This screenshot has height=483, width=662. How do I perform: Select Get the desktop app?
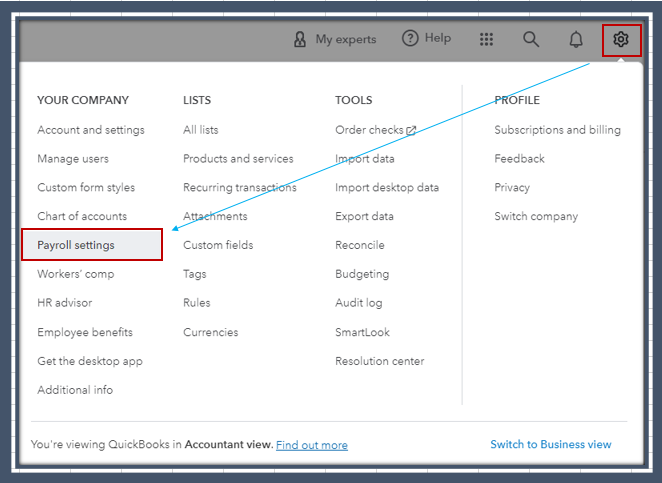click(90, 361)
